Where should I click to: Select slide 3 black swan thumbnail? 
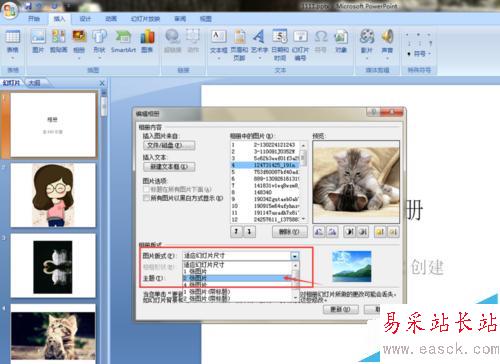pyautogui.click(x=53, y=266)
